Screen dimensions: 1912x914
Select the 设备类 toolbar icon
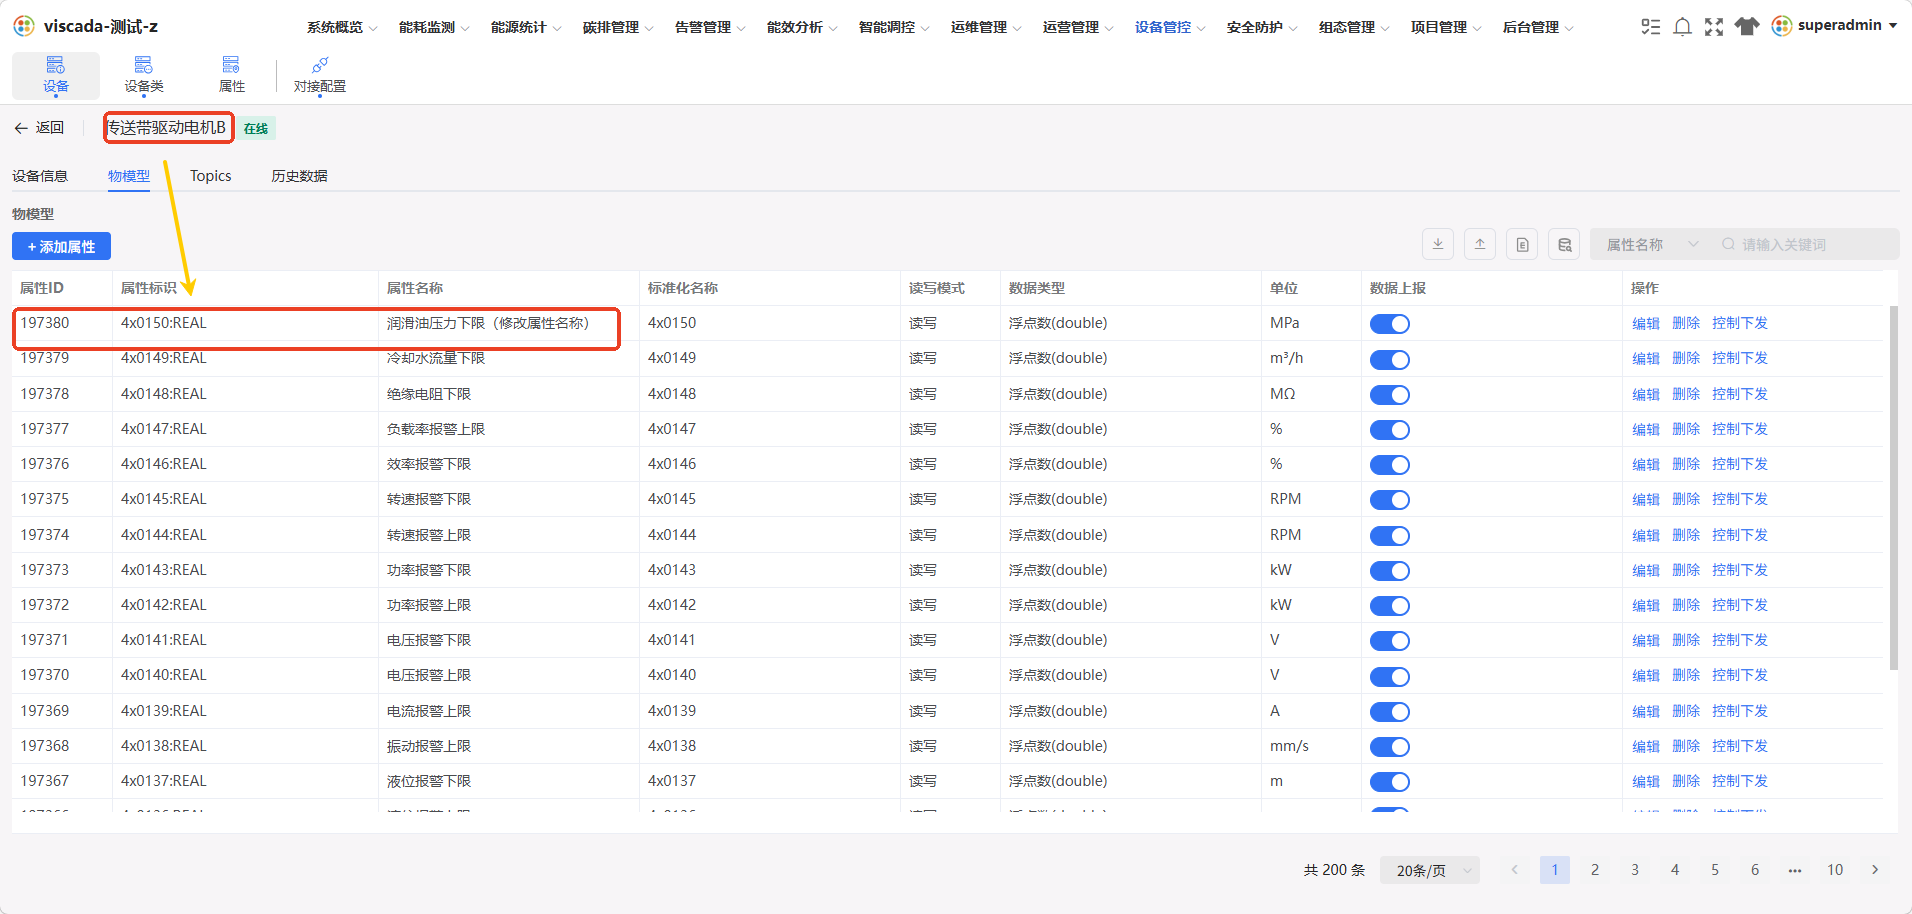pos(144,75)
